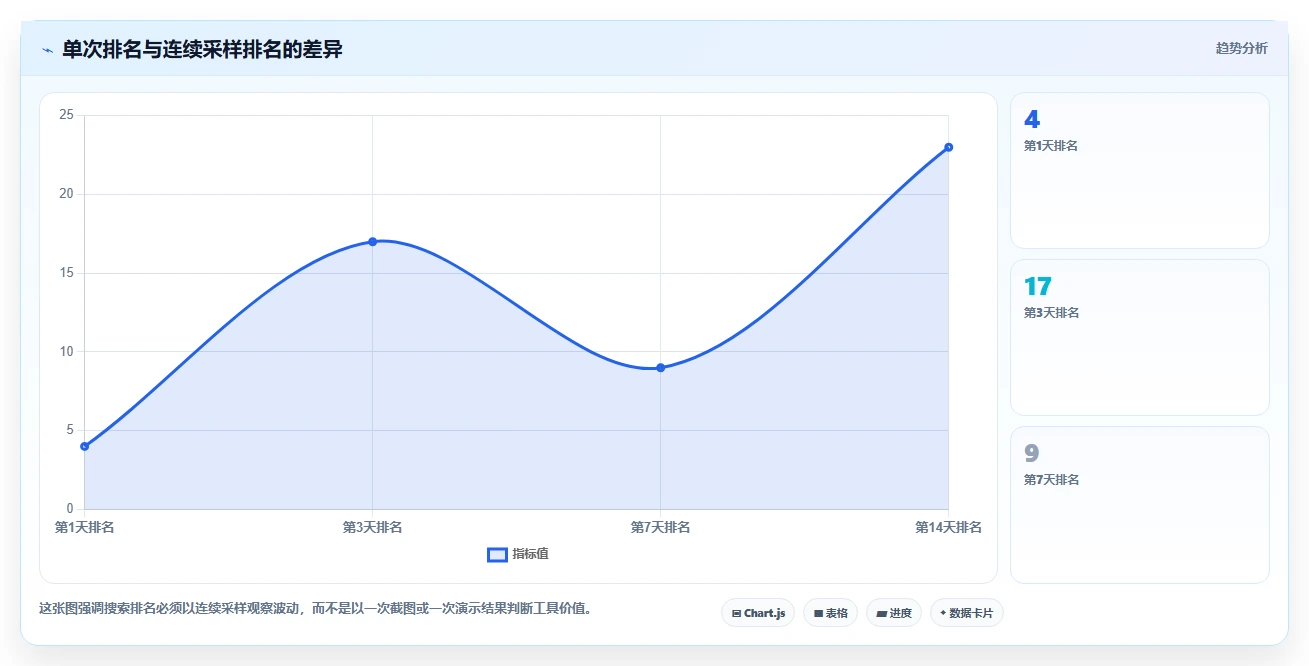Click the y-axis label 20
Viewport: 1309px width, 666px height.
point(67,194)
